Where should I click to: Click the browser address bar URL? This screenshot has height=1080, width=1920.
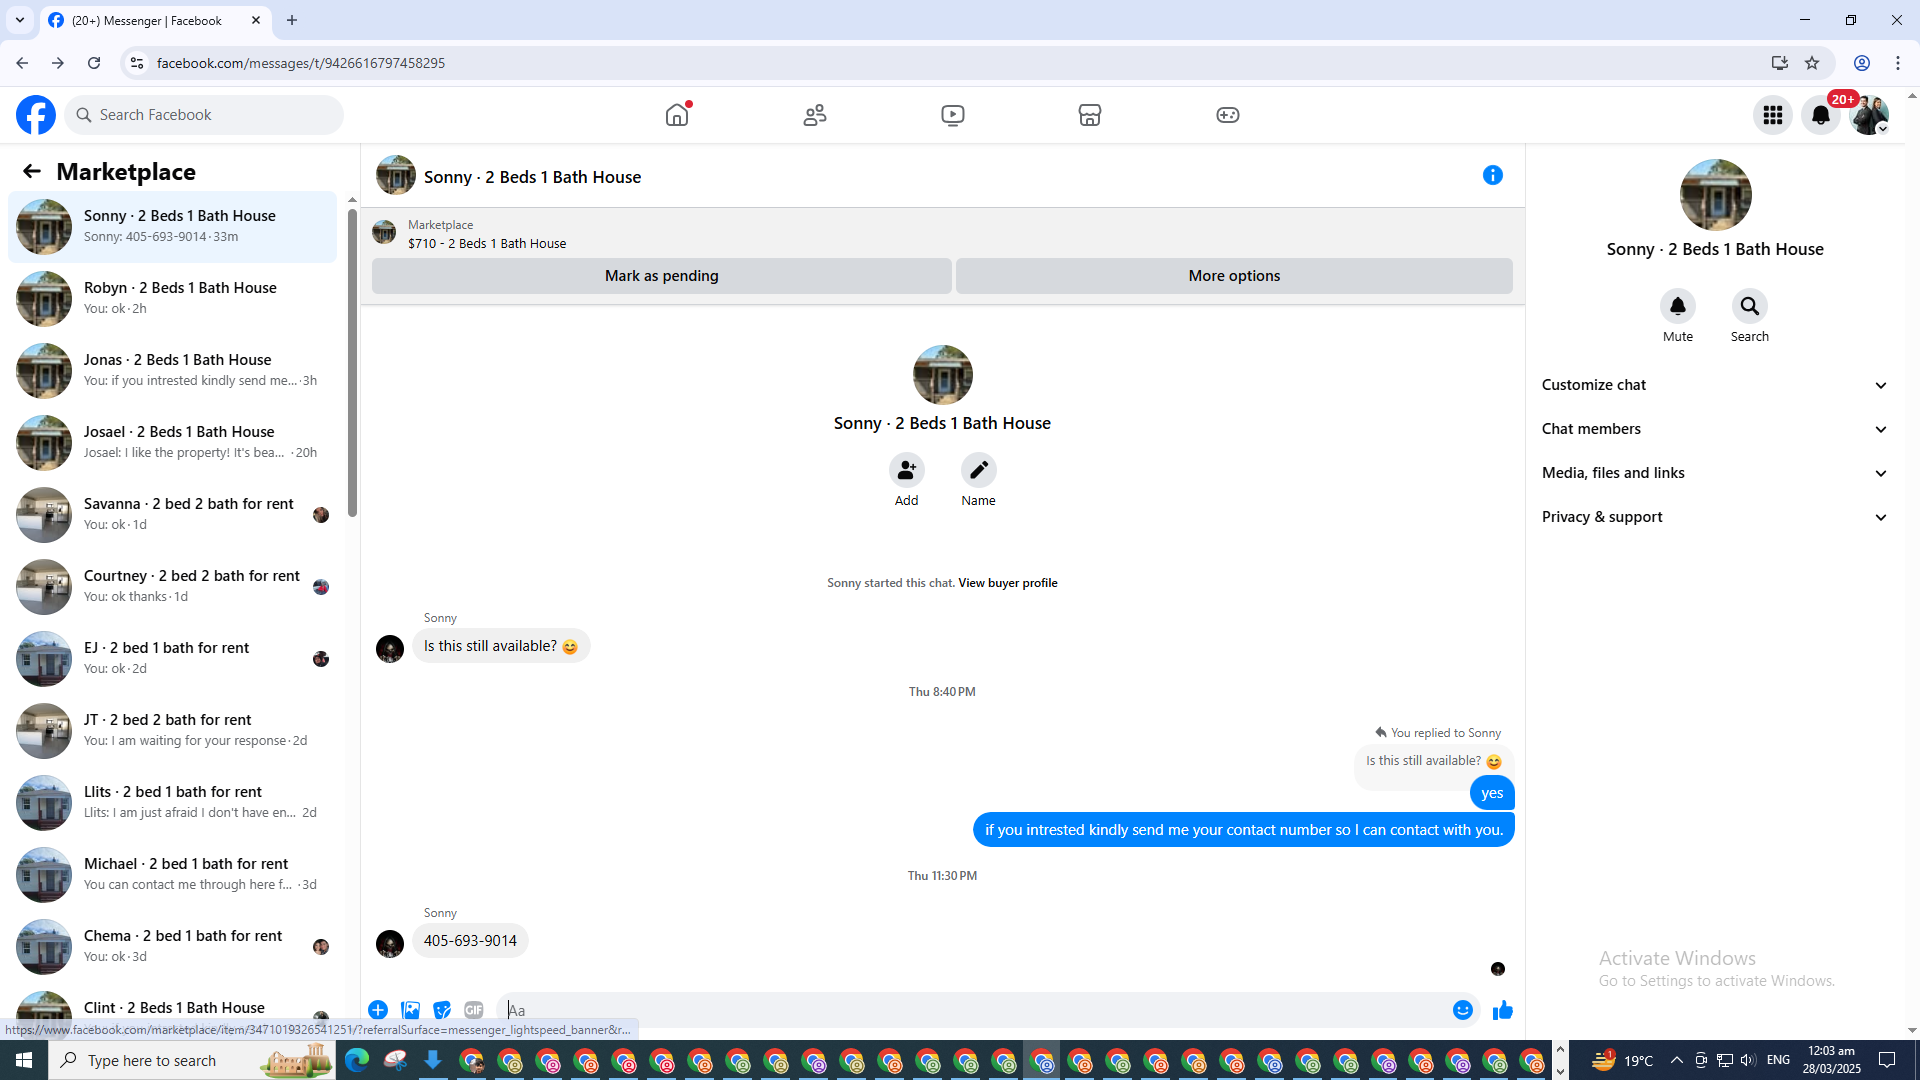coord(301,63)
